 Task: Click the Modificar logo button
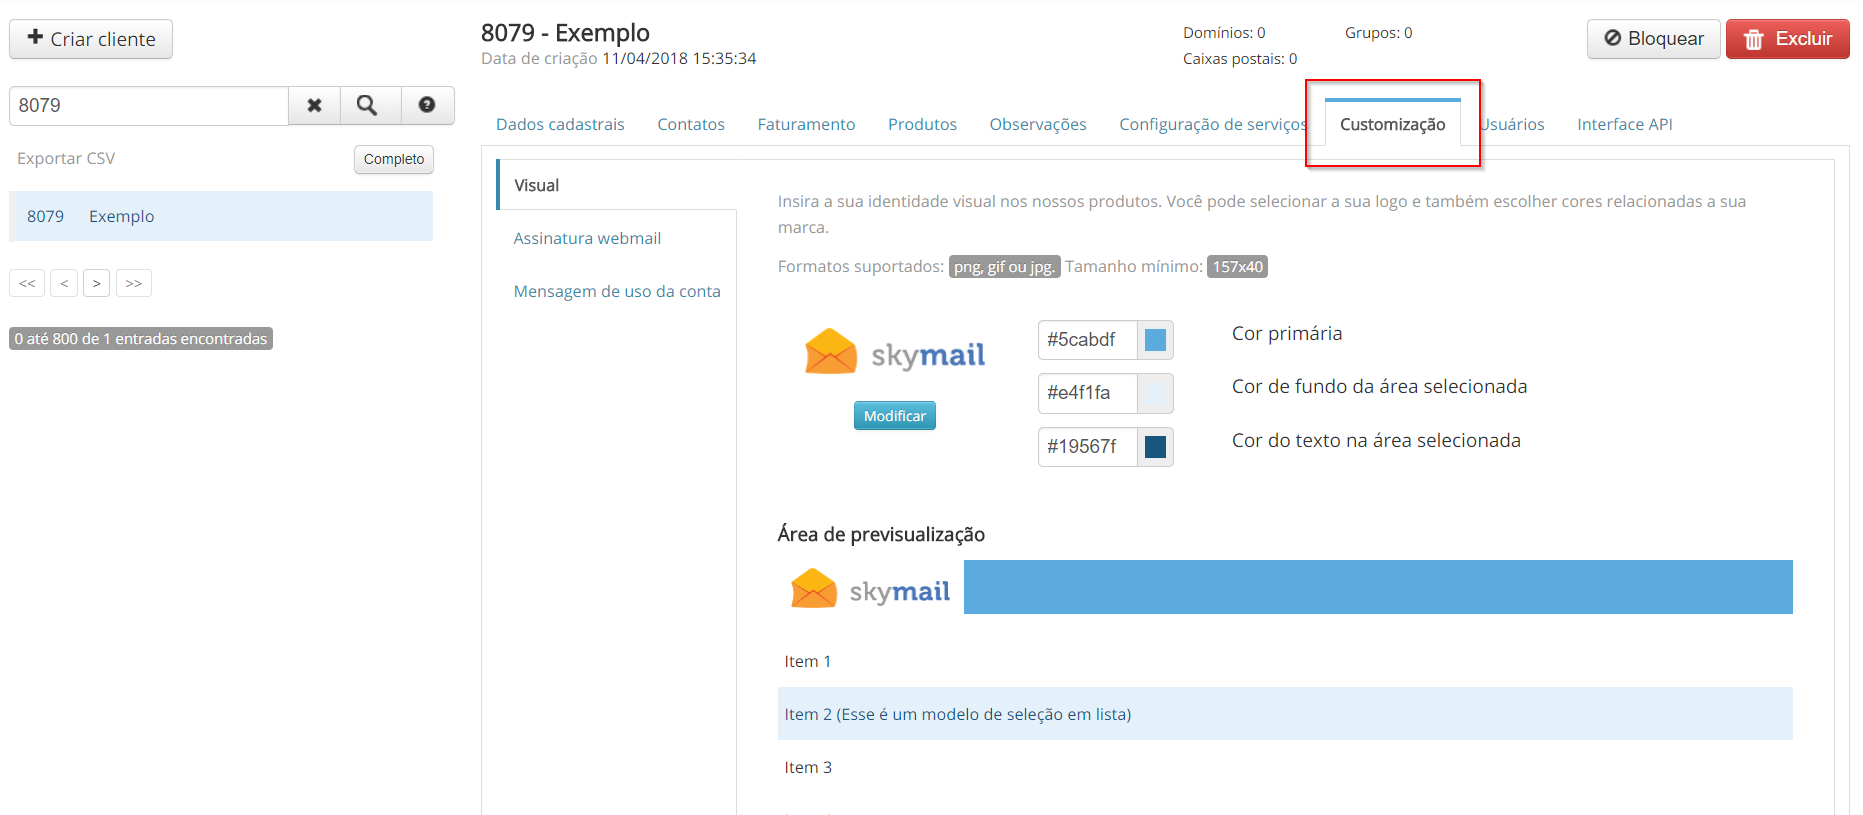pos(894,416)
